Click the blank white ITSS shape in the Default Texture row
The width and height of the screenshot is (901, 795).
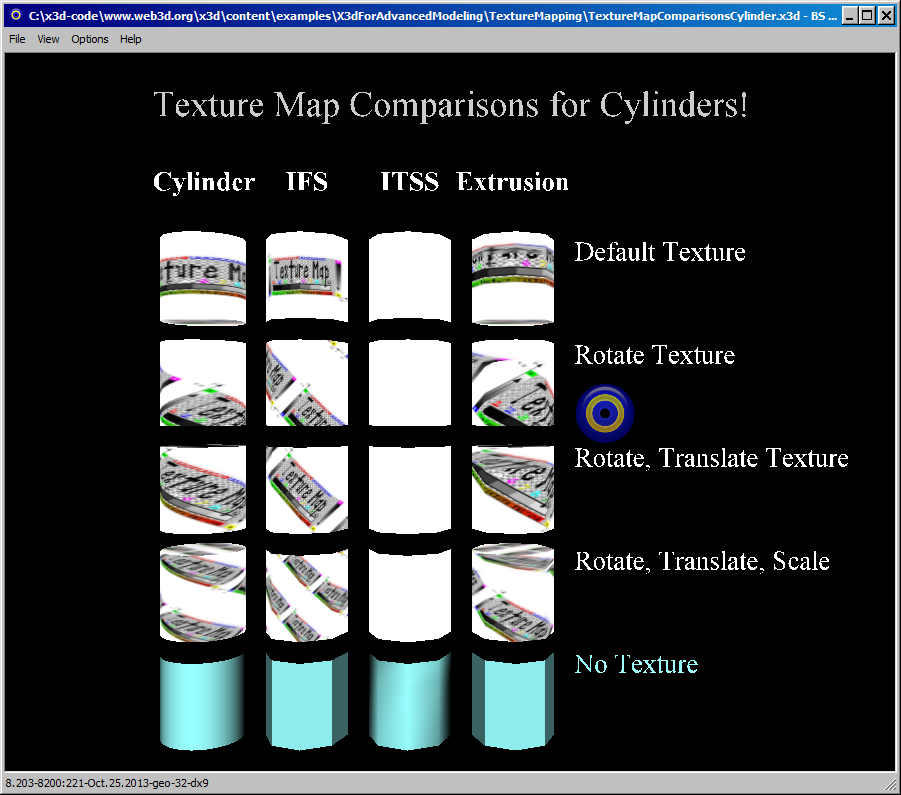tap(410, 277)
